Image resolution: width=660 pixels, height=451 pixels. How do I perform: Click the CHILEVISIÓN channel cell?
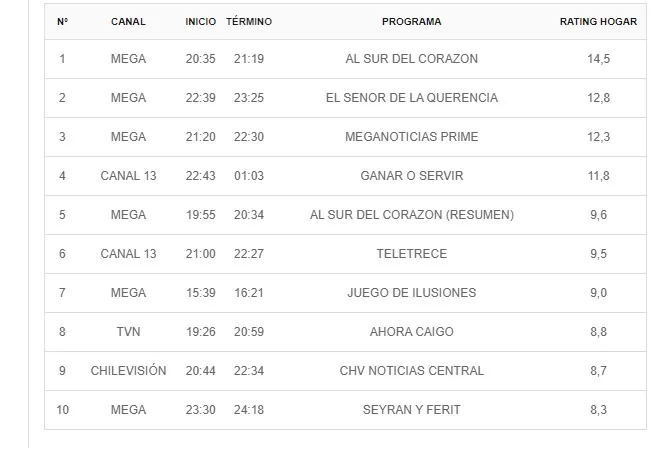pyautogui.click(x=128, y=371)
